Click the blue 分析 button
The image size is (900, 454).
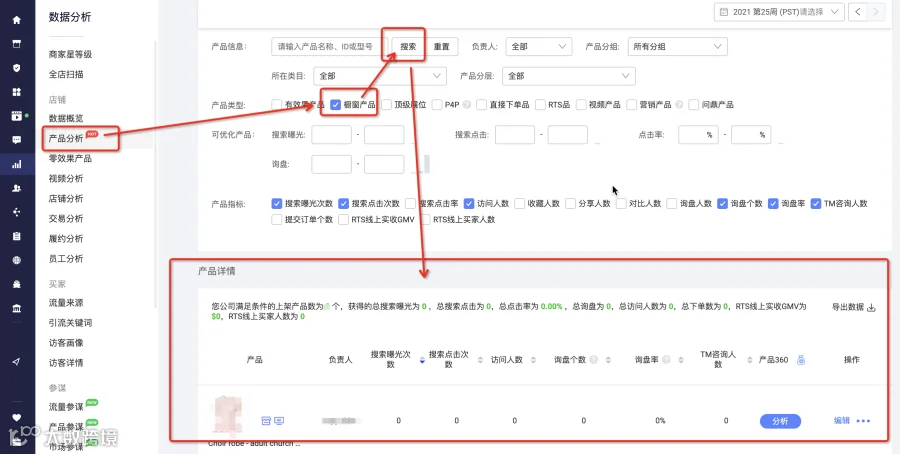click(780, 421)
